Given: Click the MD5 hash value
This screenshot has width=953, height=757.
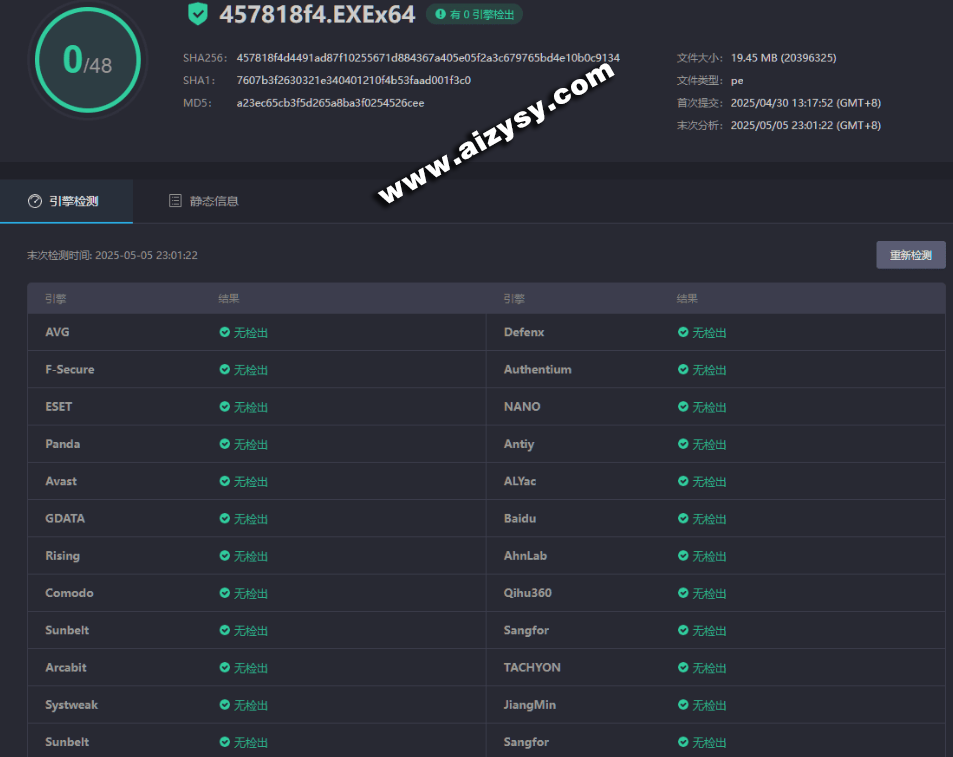Looking at the screenshot, I should click(x=330, y=103).
